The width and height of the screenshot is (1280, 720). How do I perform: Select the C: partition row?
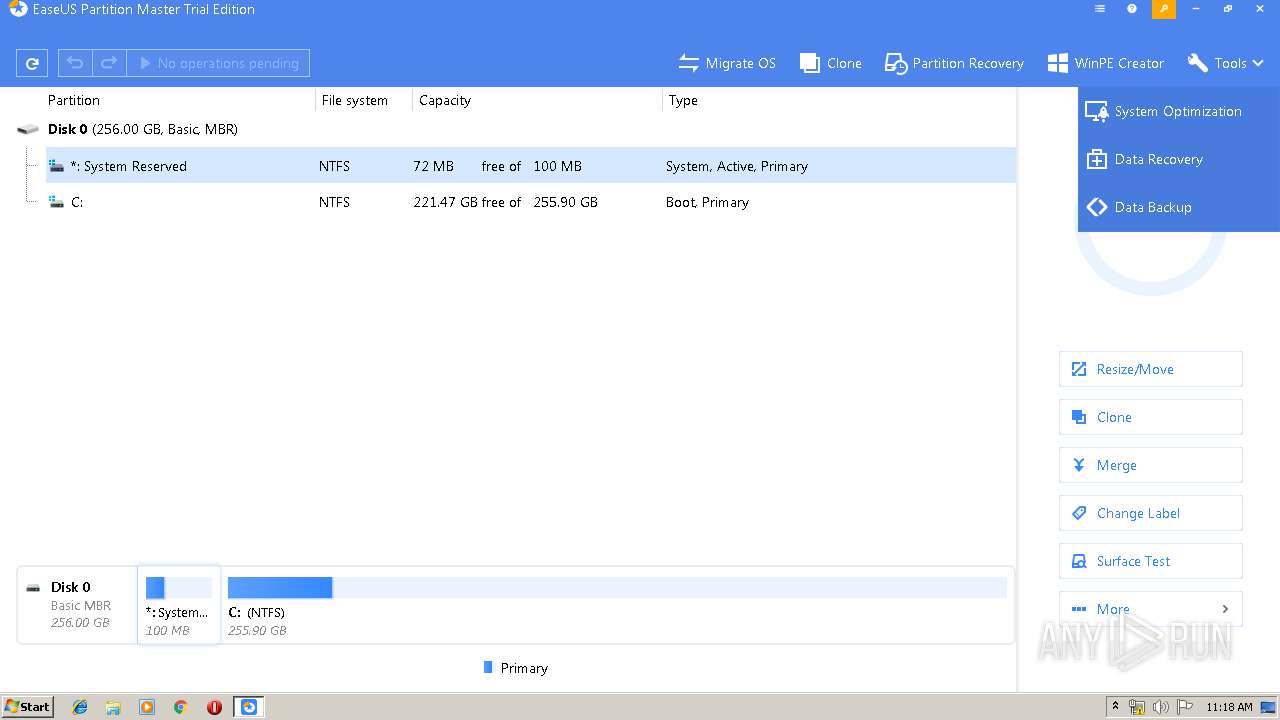[530, 202]
